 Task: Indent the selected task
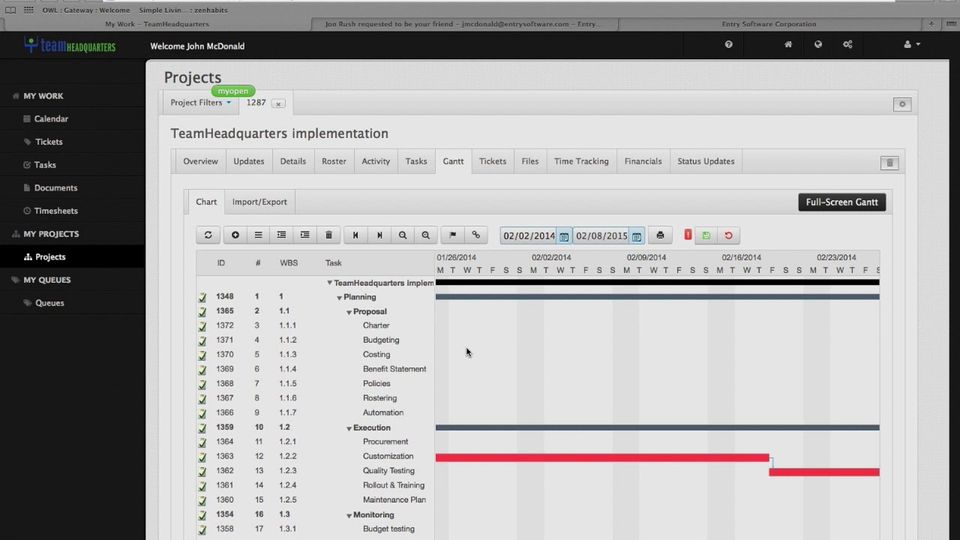[x=305, y=235]
